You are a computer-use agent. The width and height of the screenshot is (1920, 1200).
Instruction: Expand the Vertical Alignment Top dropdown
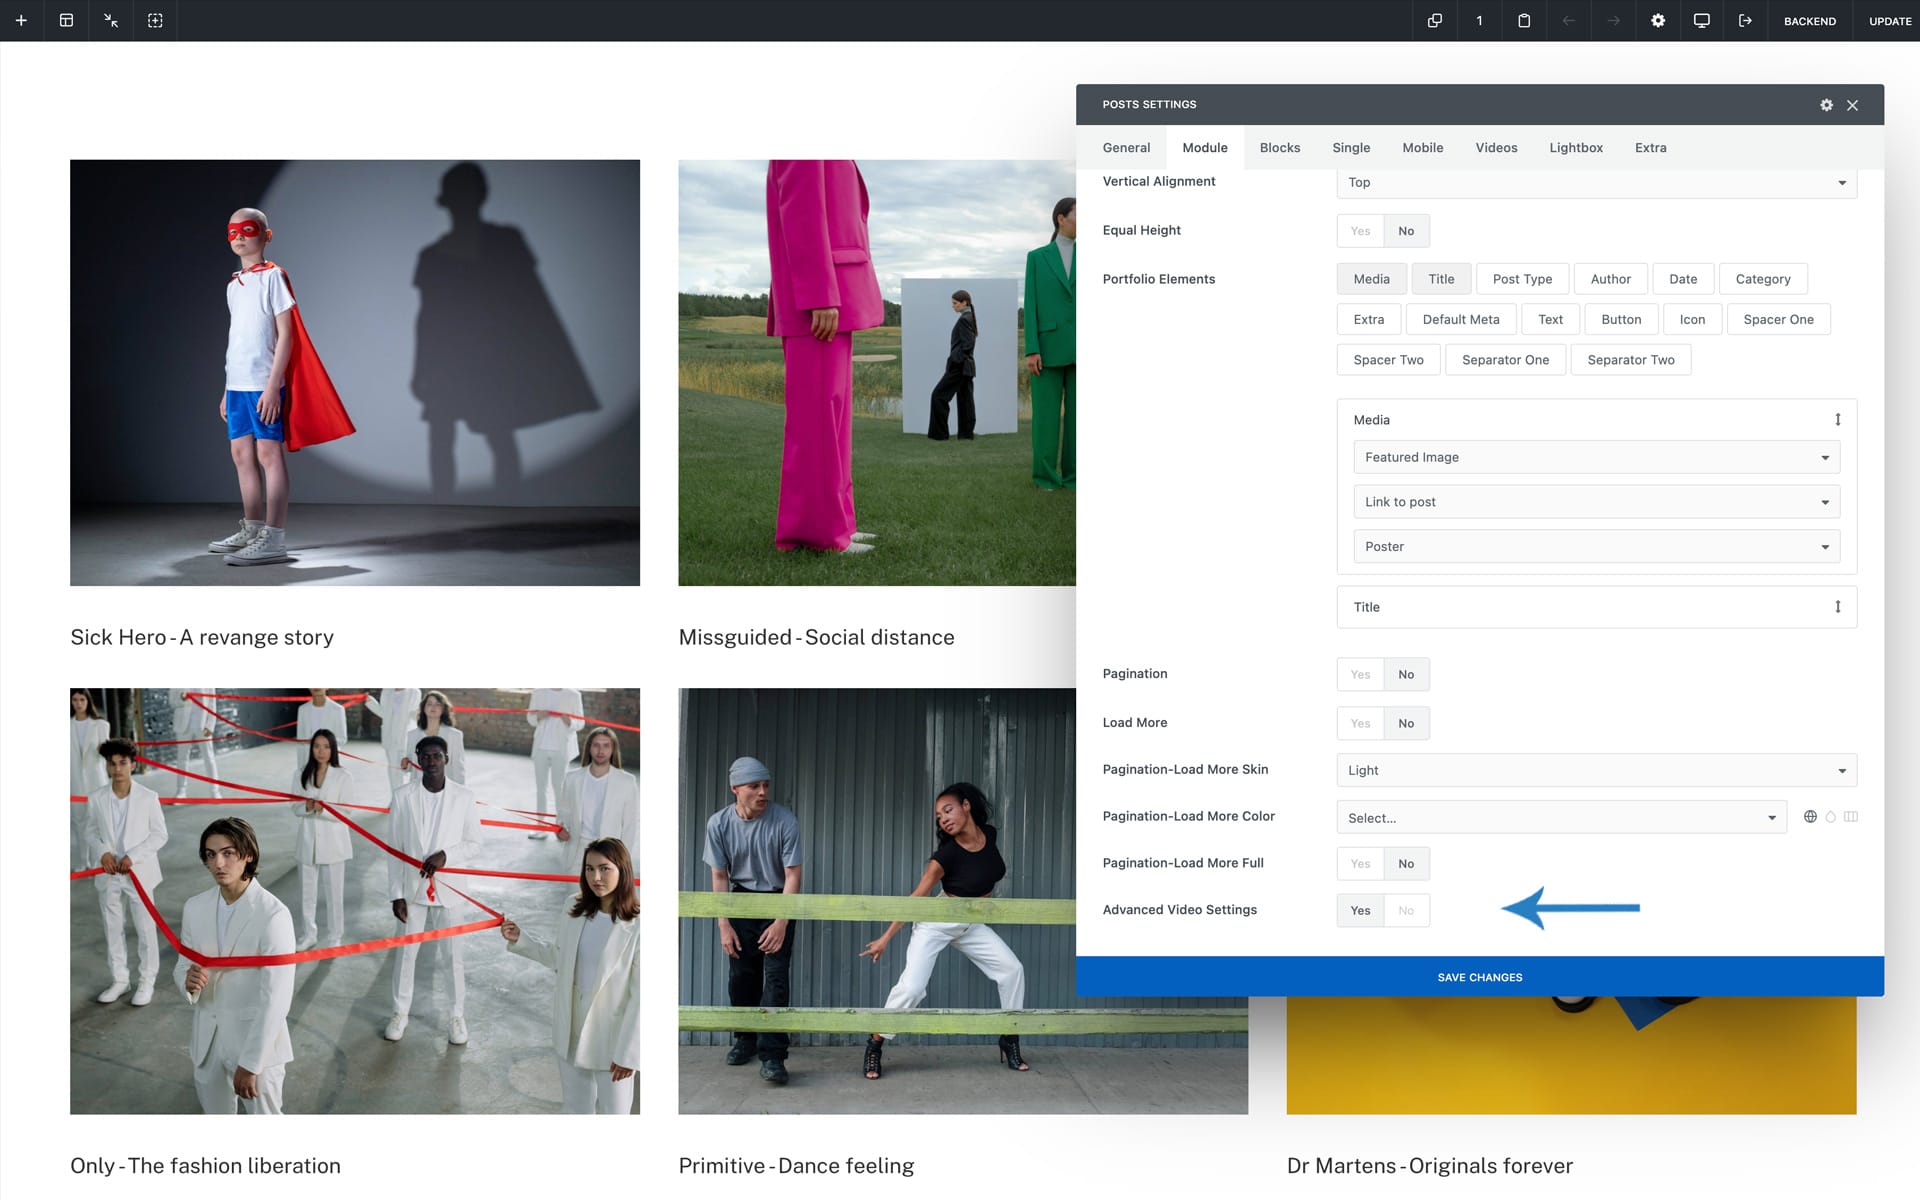point(1596,182)
